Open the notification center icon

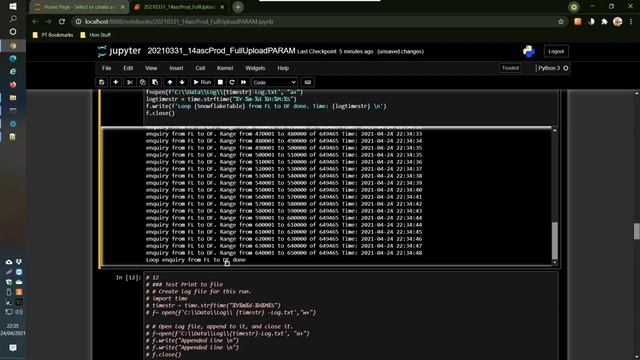pyautogui.click(x=13, y=348)
